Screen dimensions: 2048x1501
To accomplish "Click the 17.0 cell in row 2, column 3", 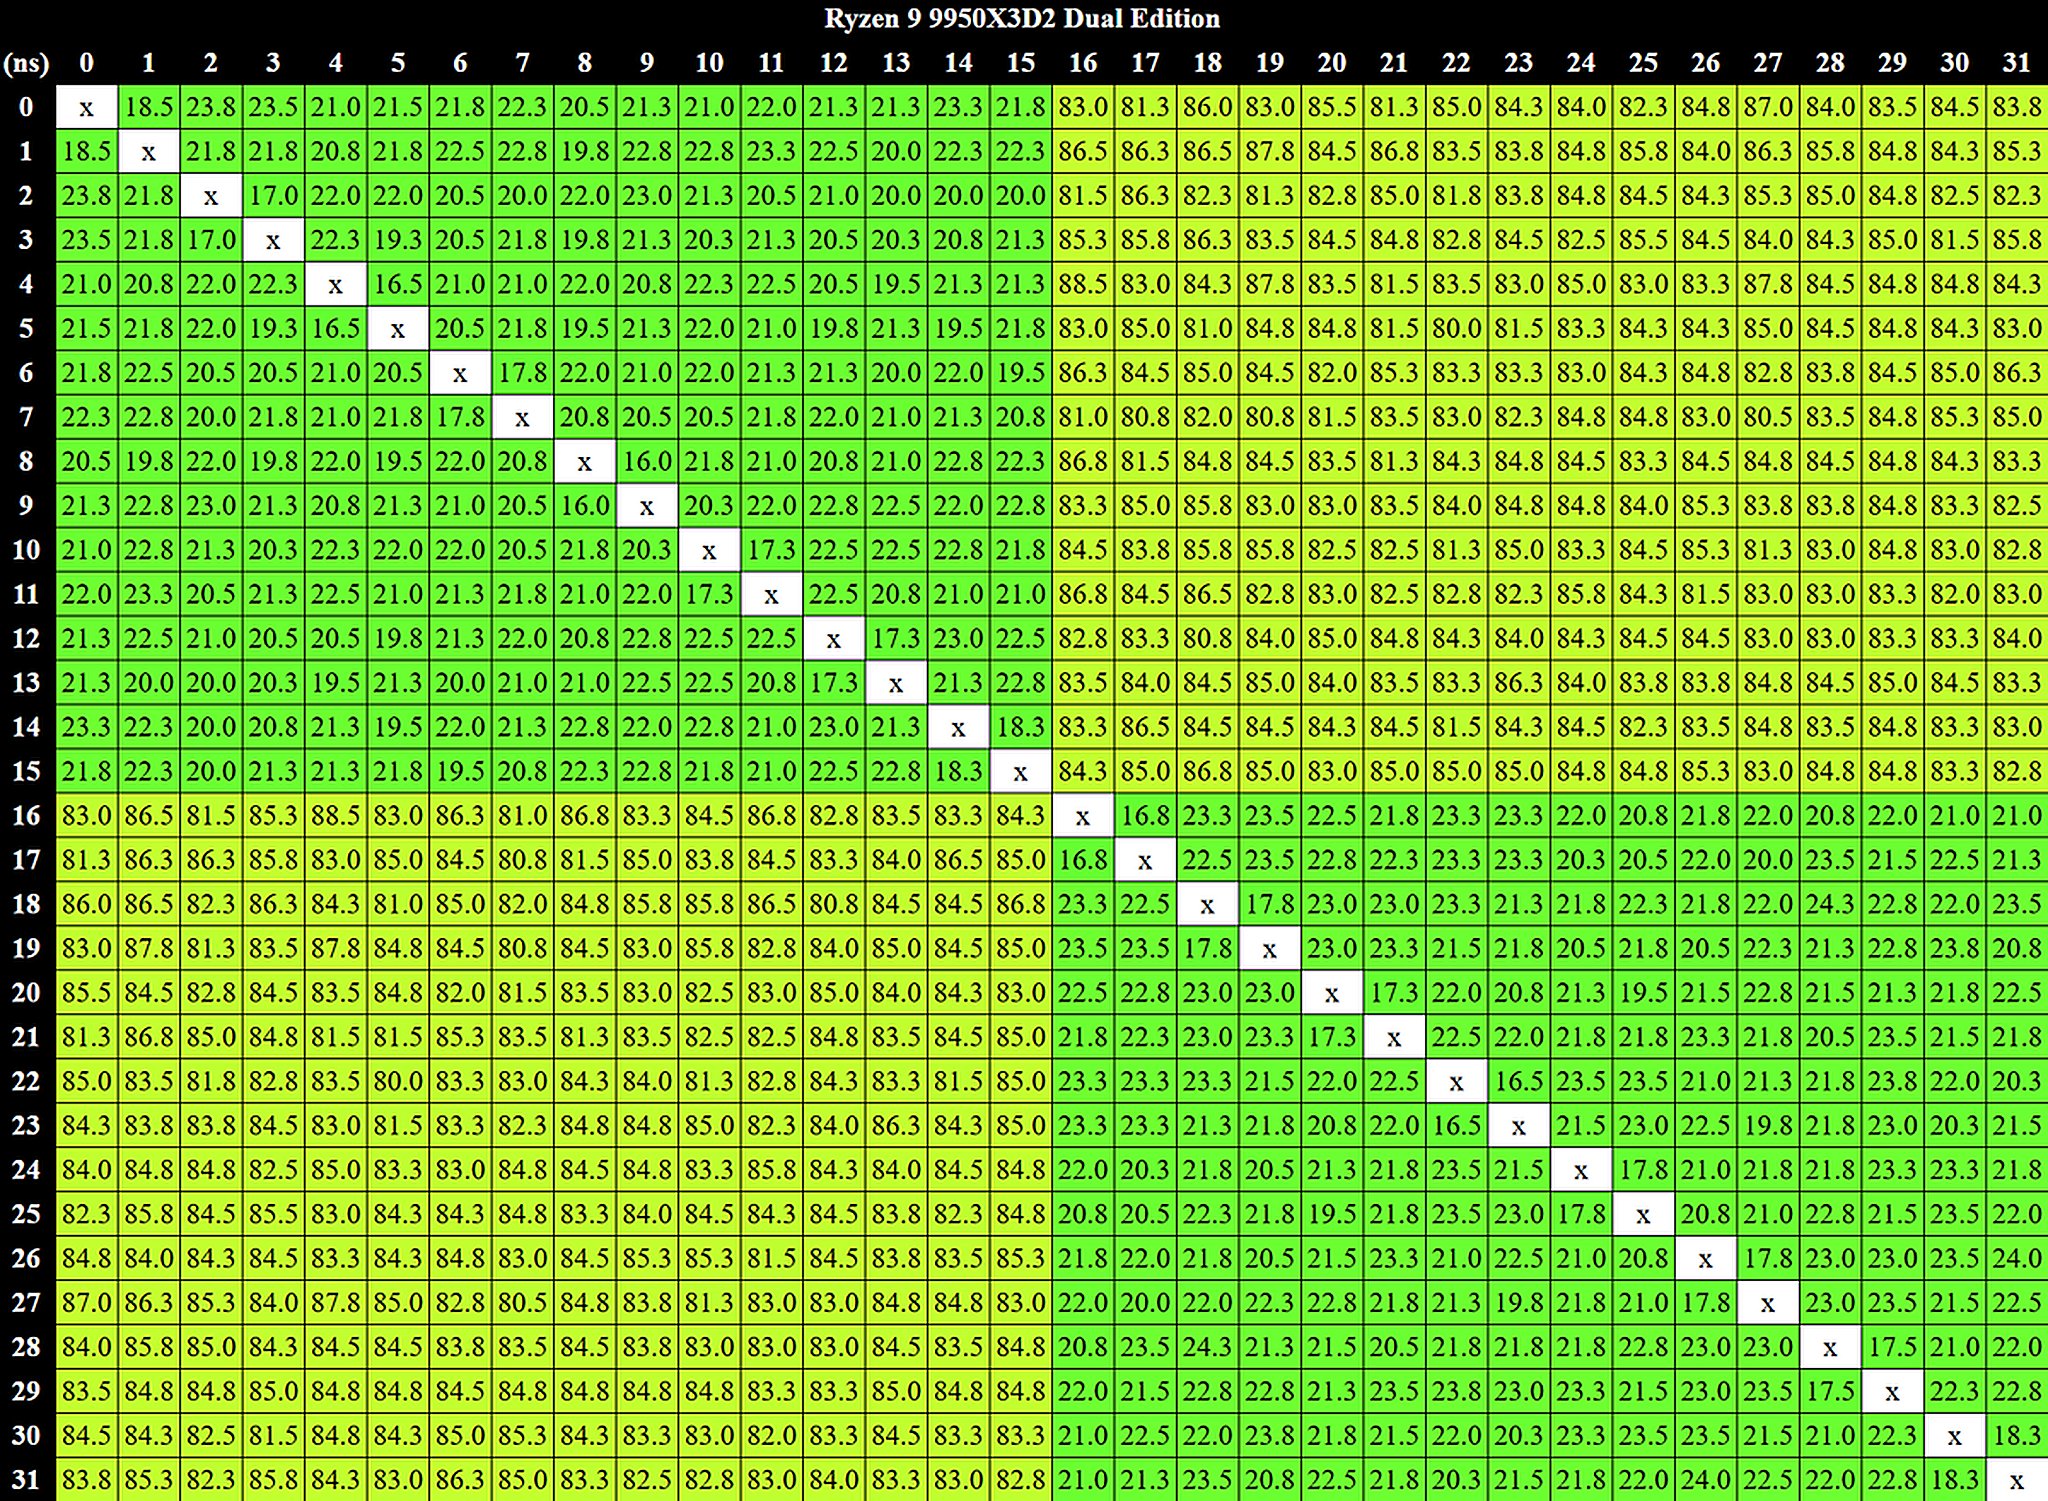I will [x=273, y=196].
